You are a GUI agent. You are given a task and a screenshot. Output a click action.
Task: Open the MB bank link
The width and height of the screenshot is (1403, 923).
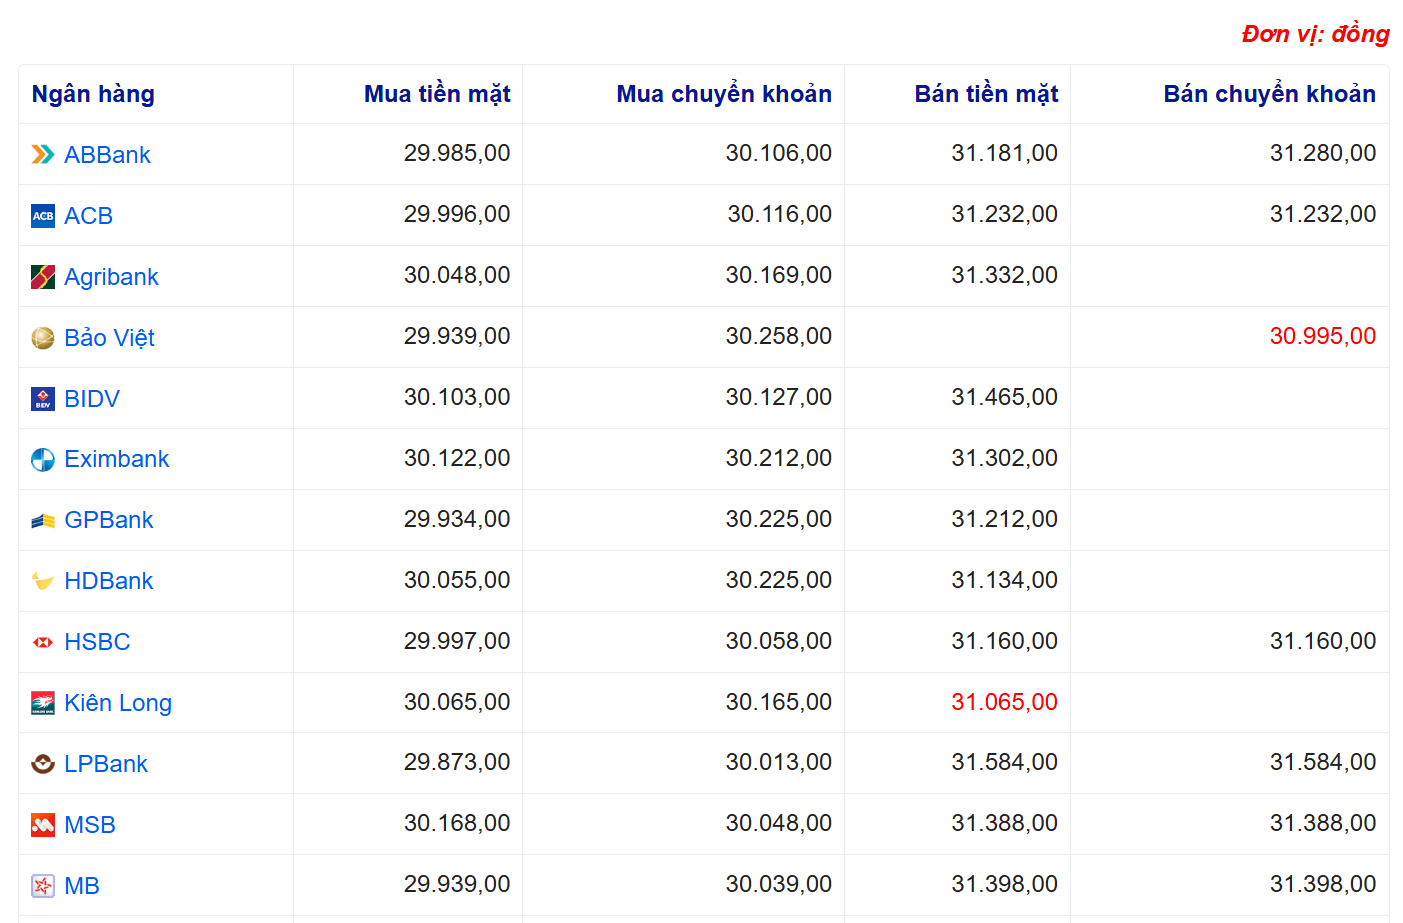[x=81, y=886]
